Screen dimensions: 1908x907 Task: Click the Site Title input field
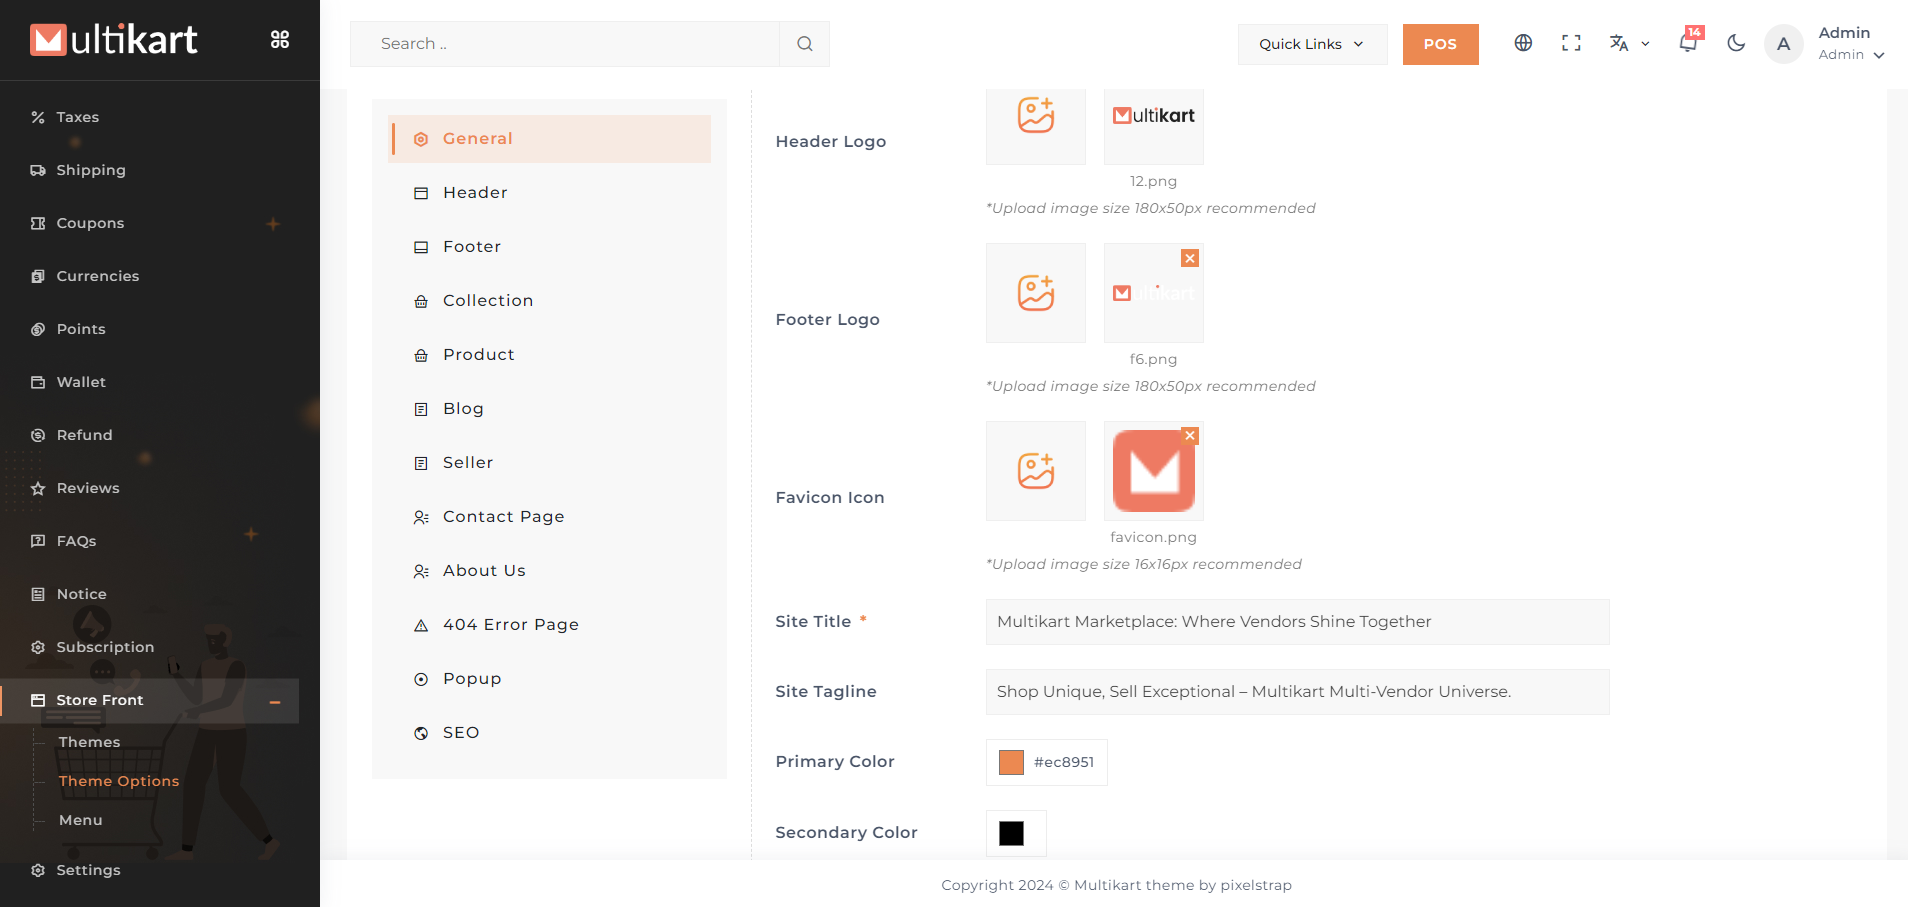click(1297, 622)
